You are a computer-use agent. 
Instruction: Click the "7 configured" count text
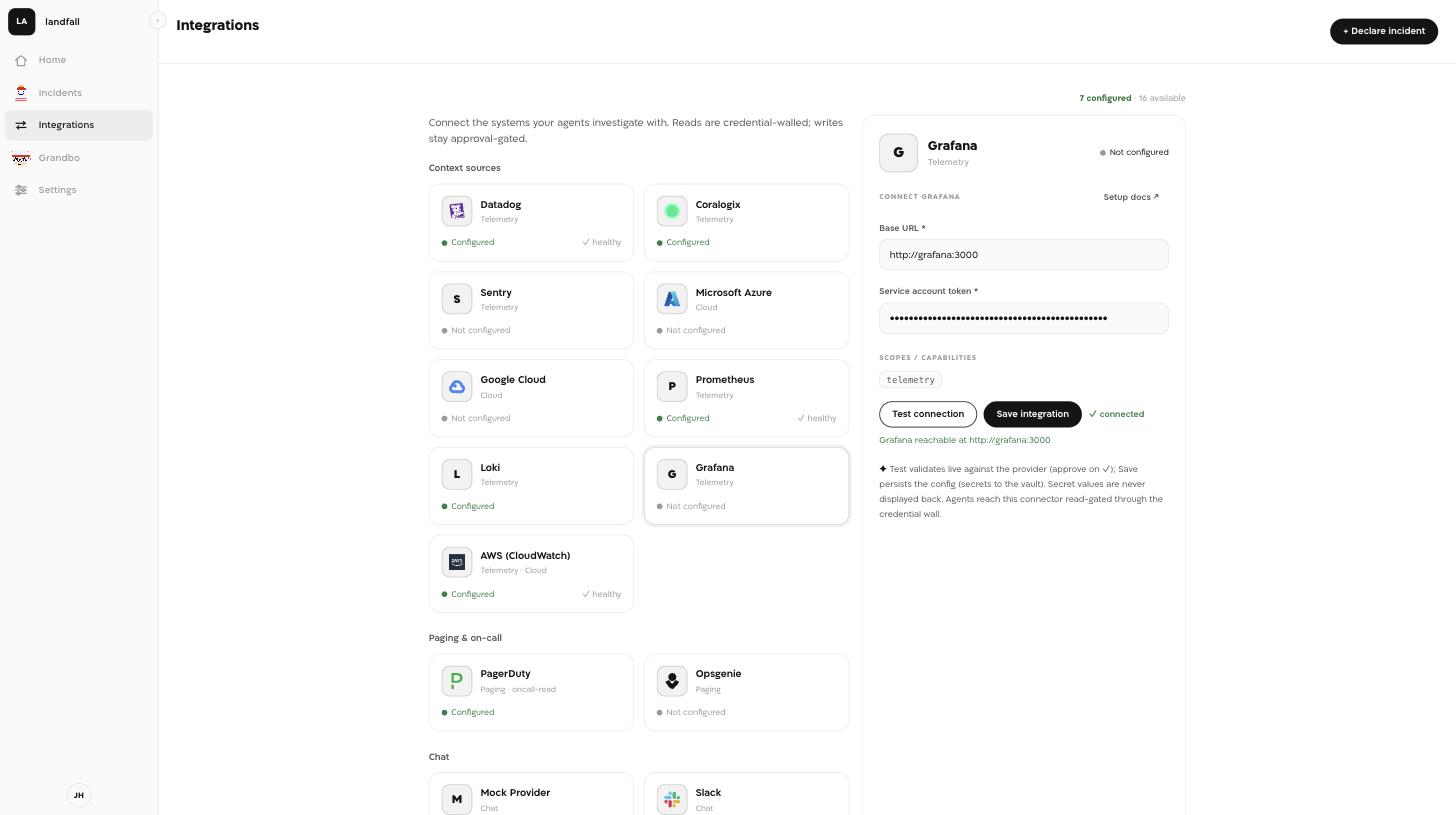(x=1105, y=98)
